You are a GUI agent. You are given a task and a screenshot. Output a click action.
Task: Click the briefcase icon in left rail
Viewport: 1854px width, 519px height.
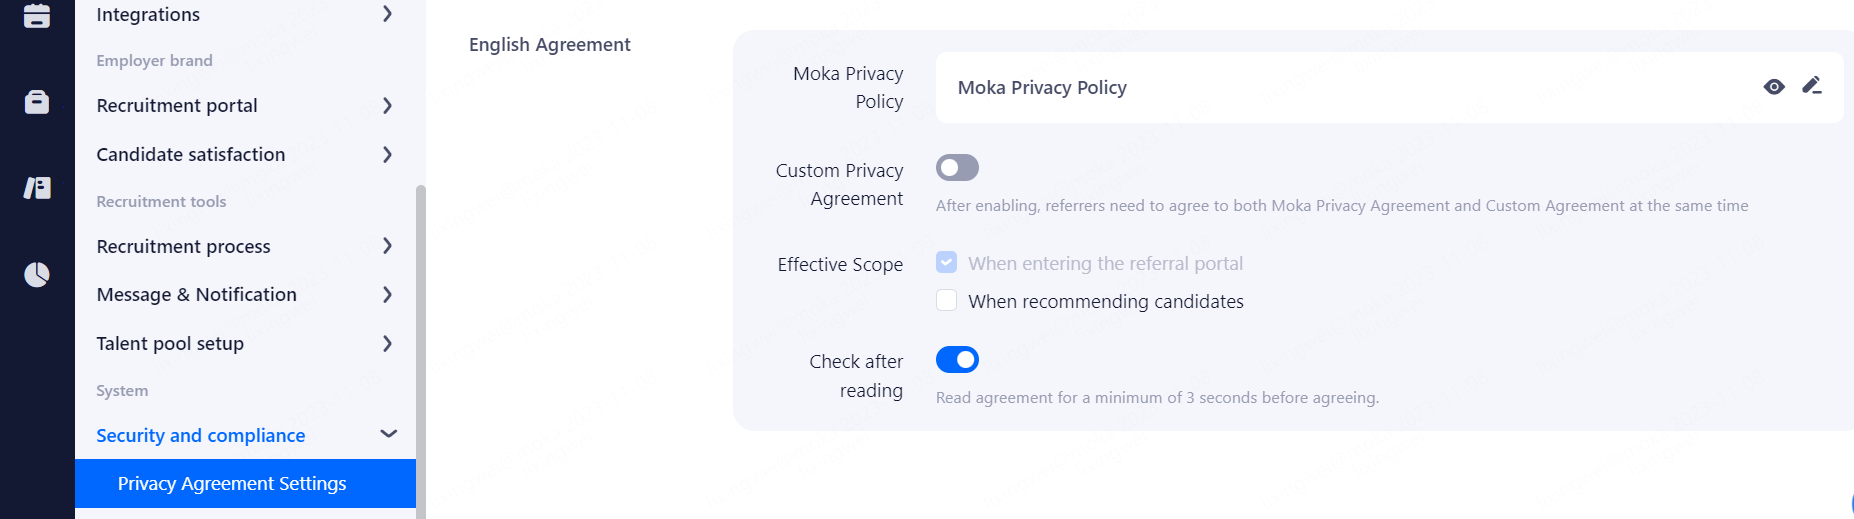click(37, 102)
